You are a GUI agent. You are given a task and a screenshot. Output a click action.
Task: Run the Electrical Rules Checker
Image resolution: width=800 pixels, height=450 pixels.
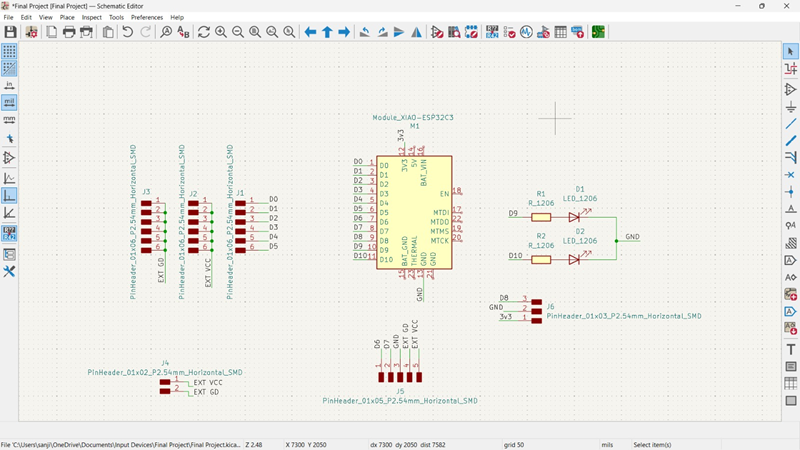click(509, 32)
